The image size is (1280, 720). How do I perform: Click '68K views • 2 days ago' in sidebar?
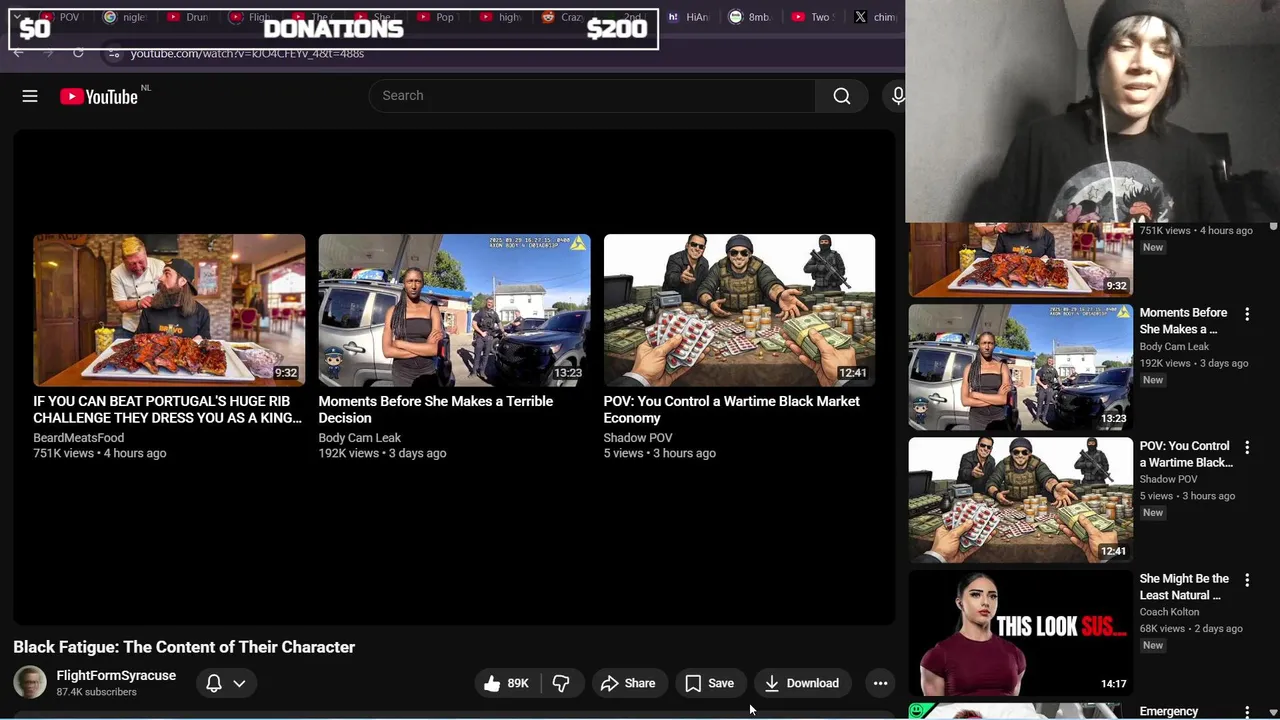[x=1191, y=629]
